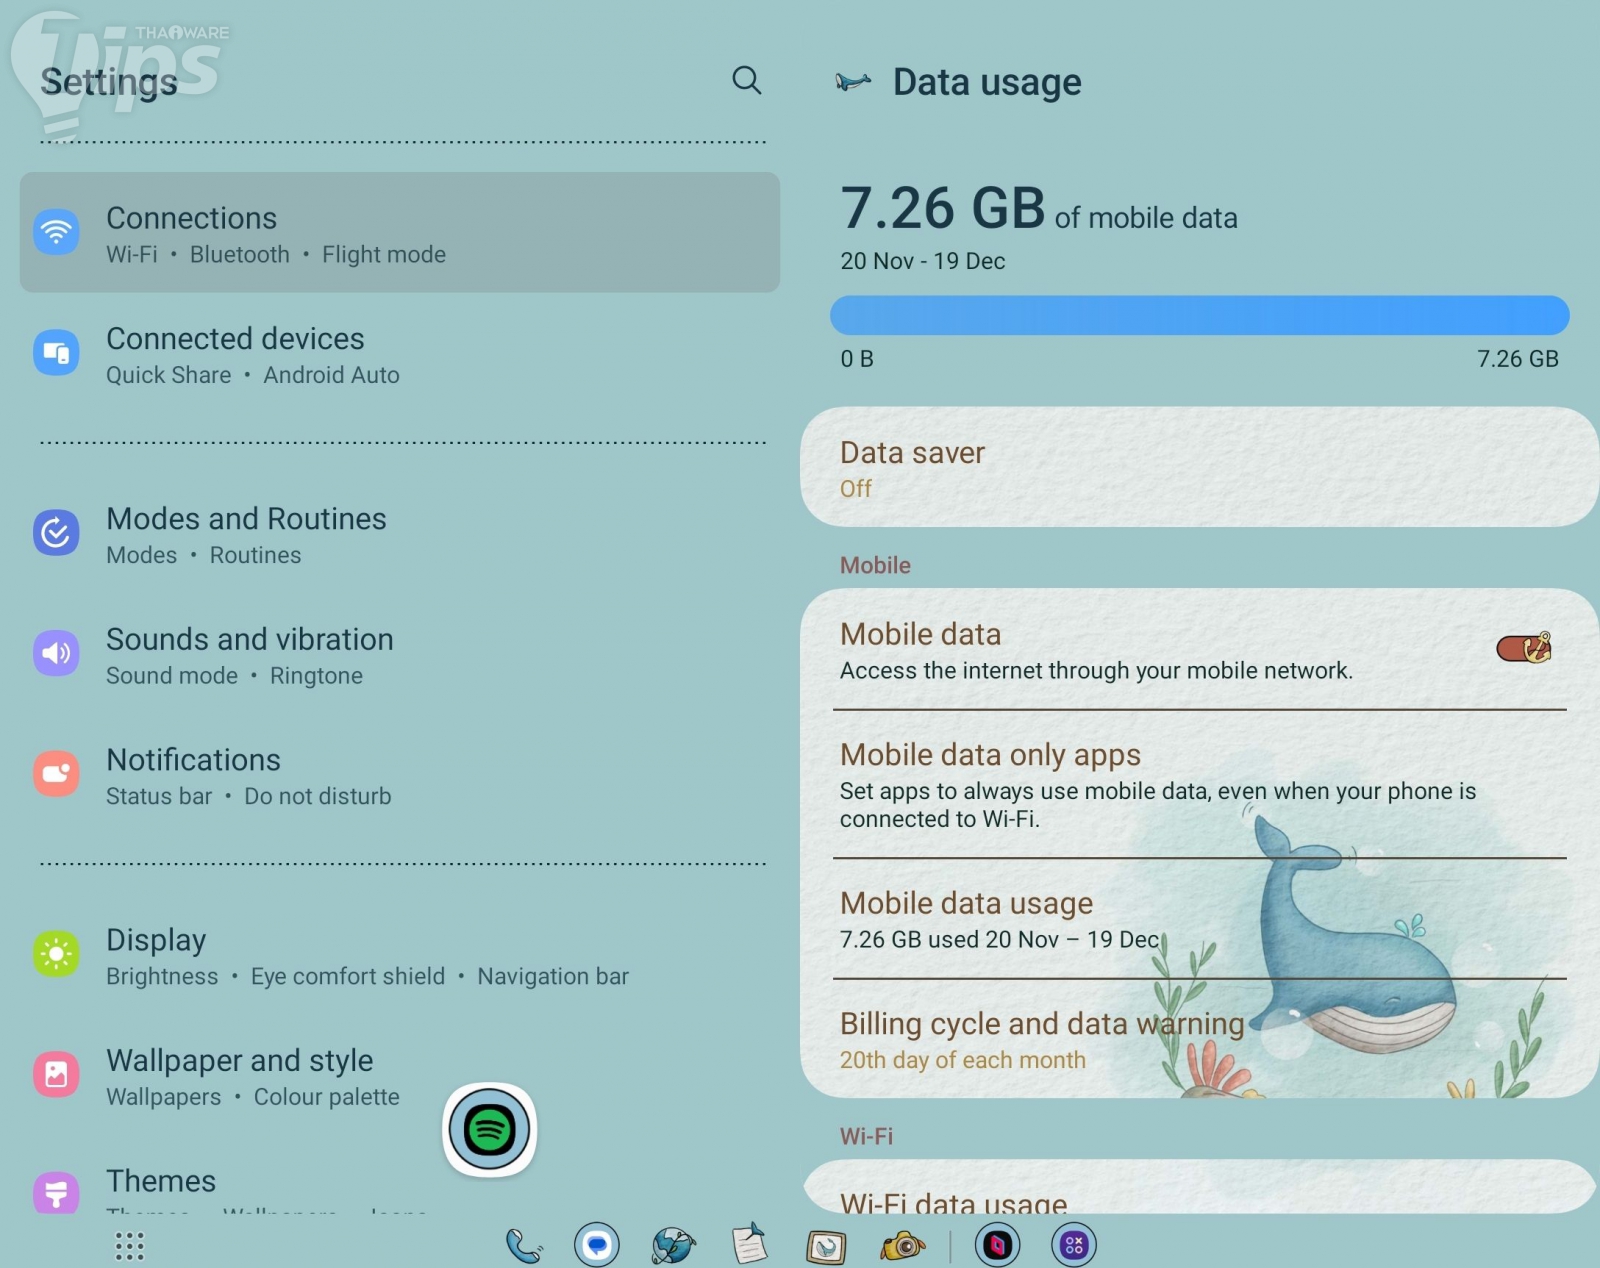Viewport: 1600px width, 1268px height.
Task: Open the Gallery whale picture-frame icon
Action: point(826,1246)
